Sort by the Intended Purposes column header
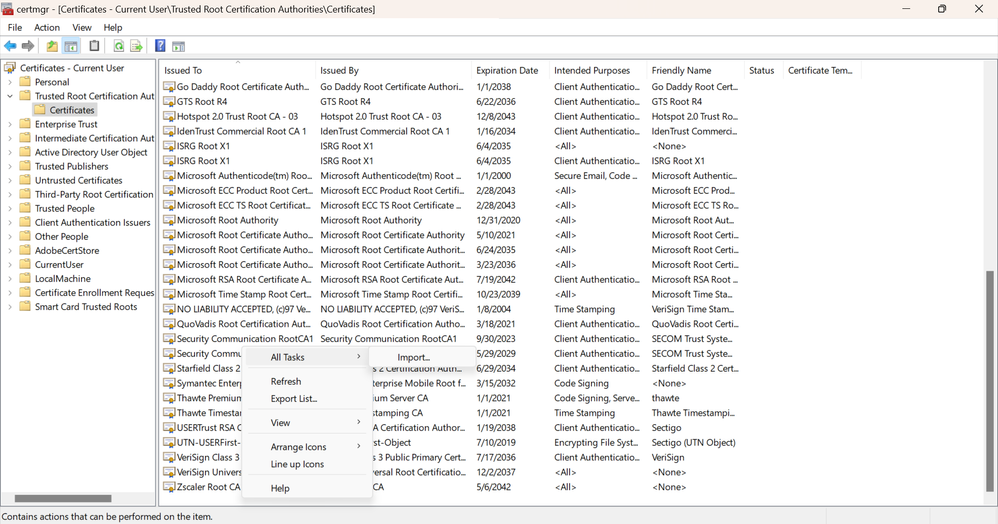Image resolution: width=998 pixels, height=524 pixels. pyautogui.click(x=598, y=71)
